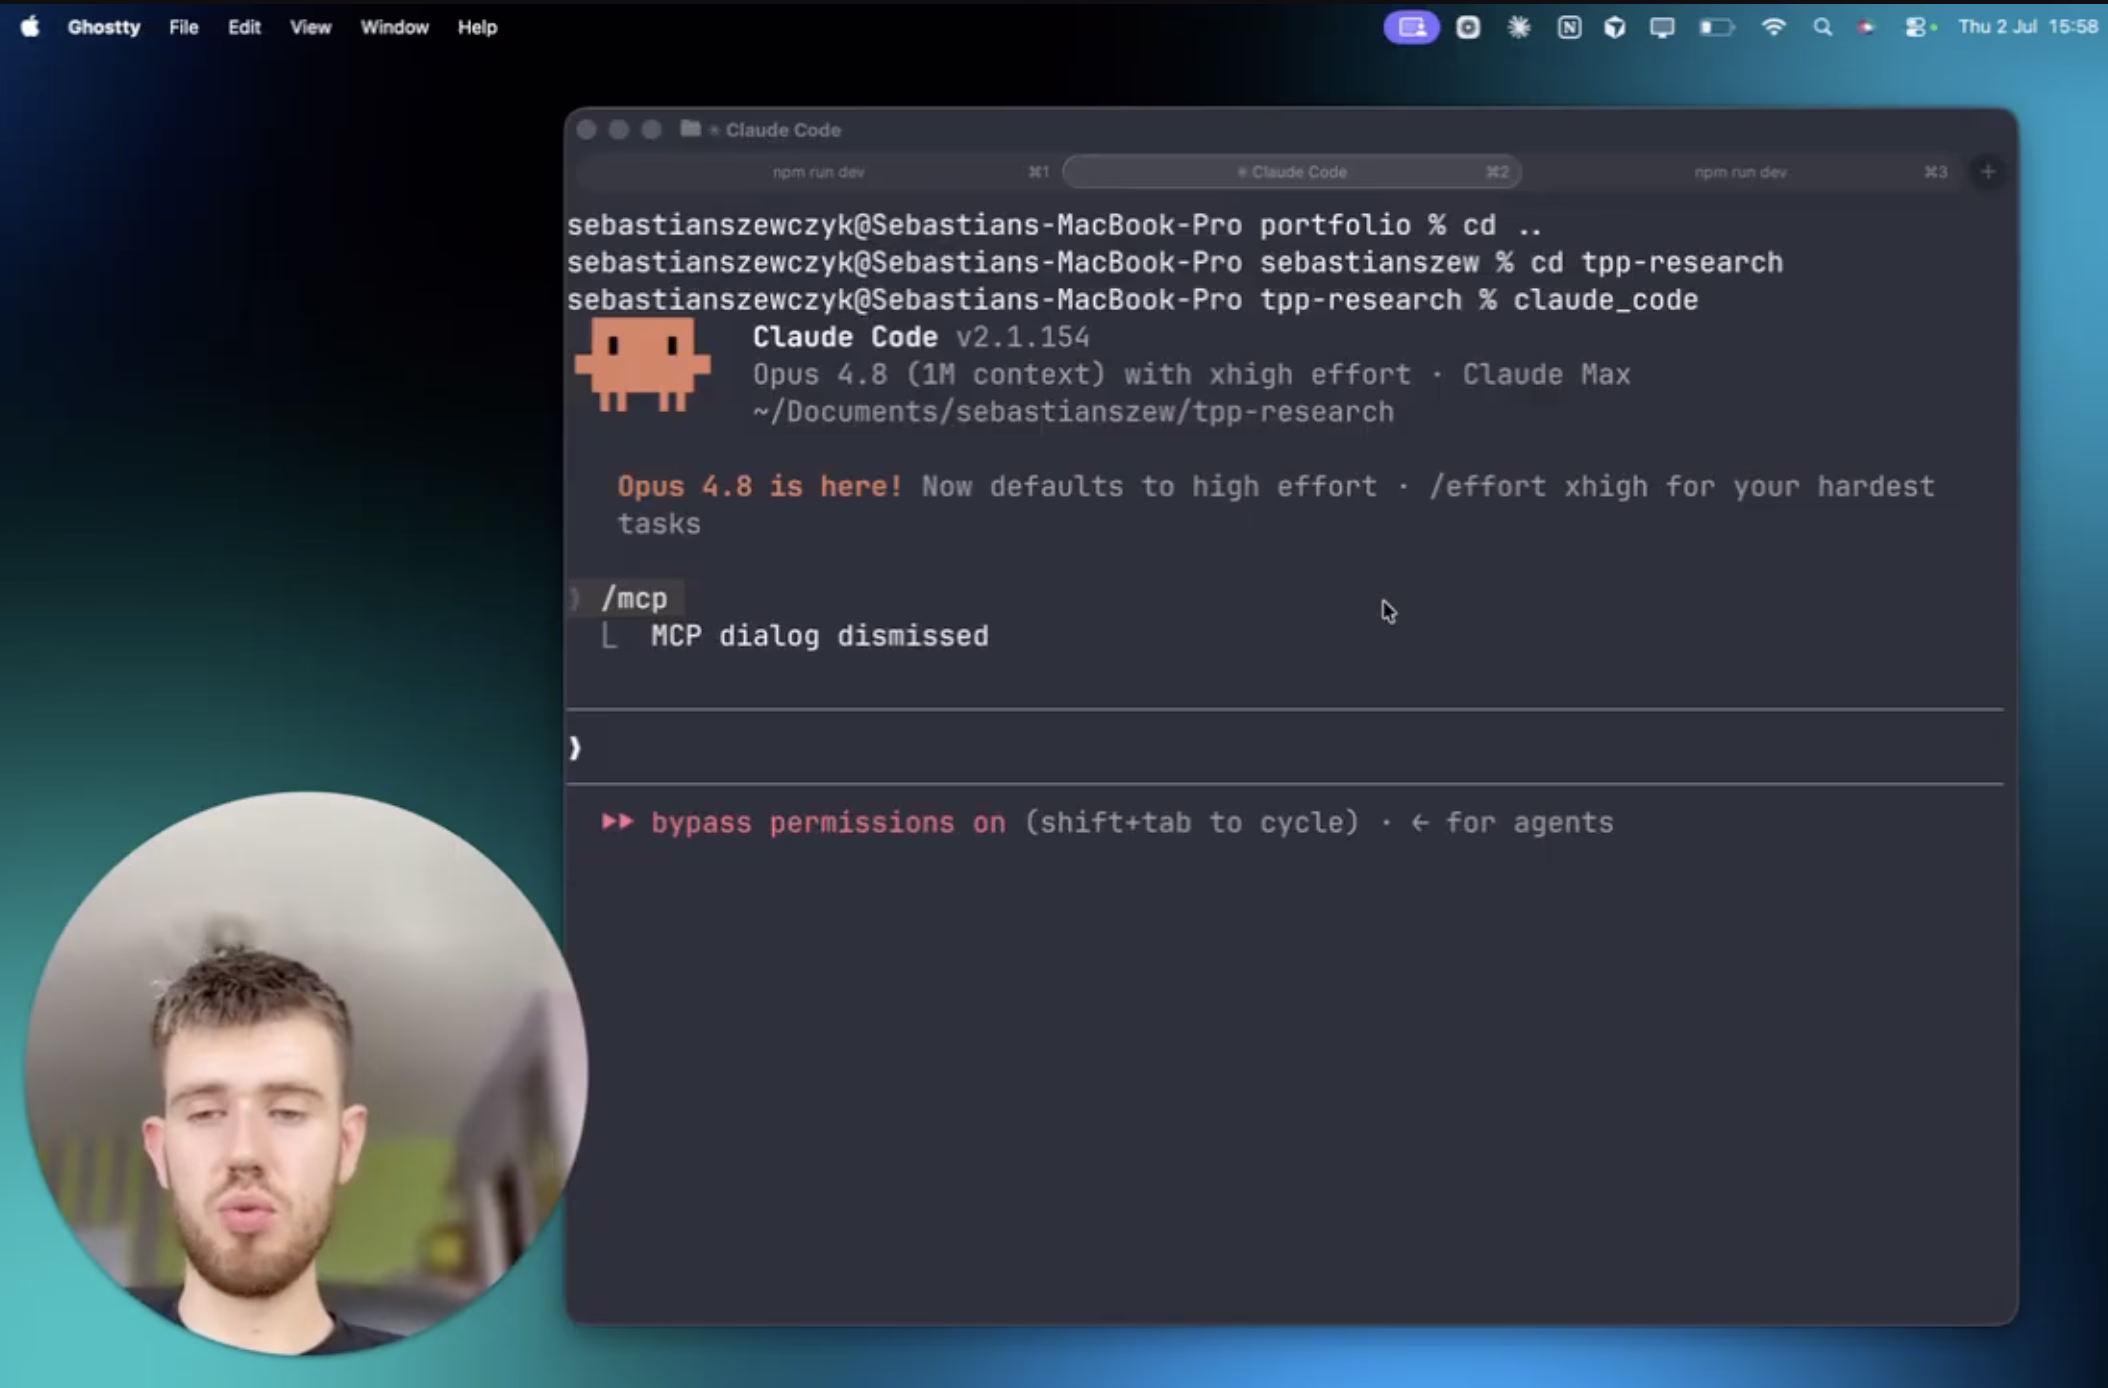The height and width of the screenshot is (1388, 2108).
Task: Open the View menu
Action: pyautogui.click(x=310, y=27)
